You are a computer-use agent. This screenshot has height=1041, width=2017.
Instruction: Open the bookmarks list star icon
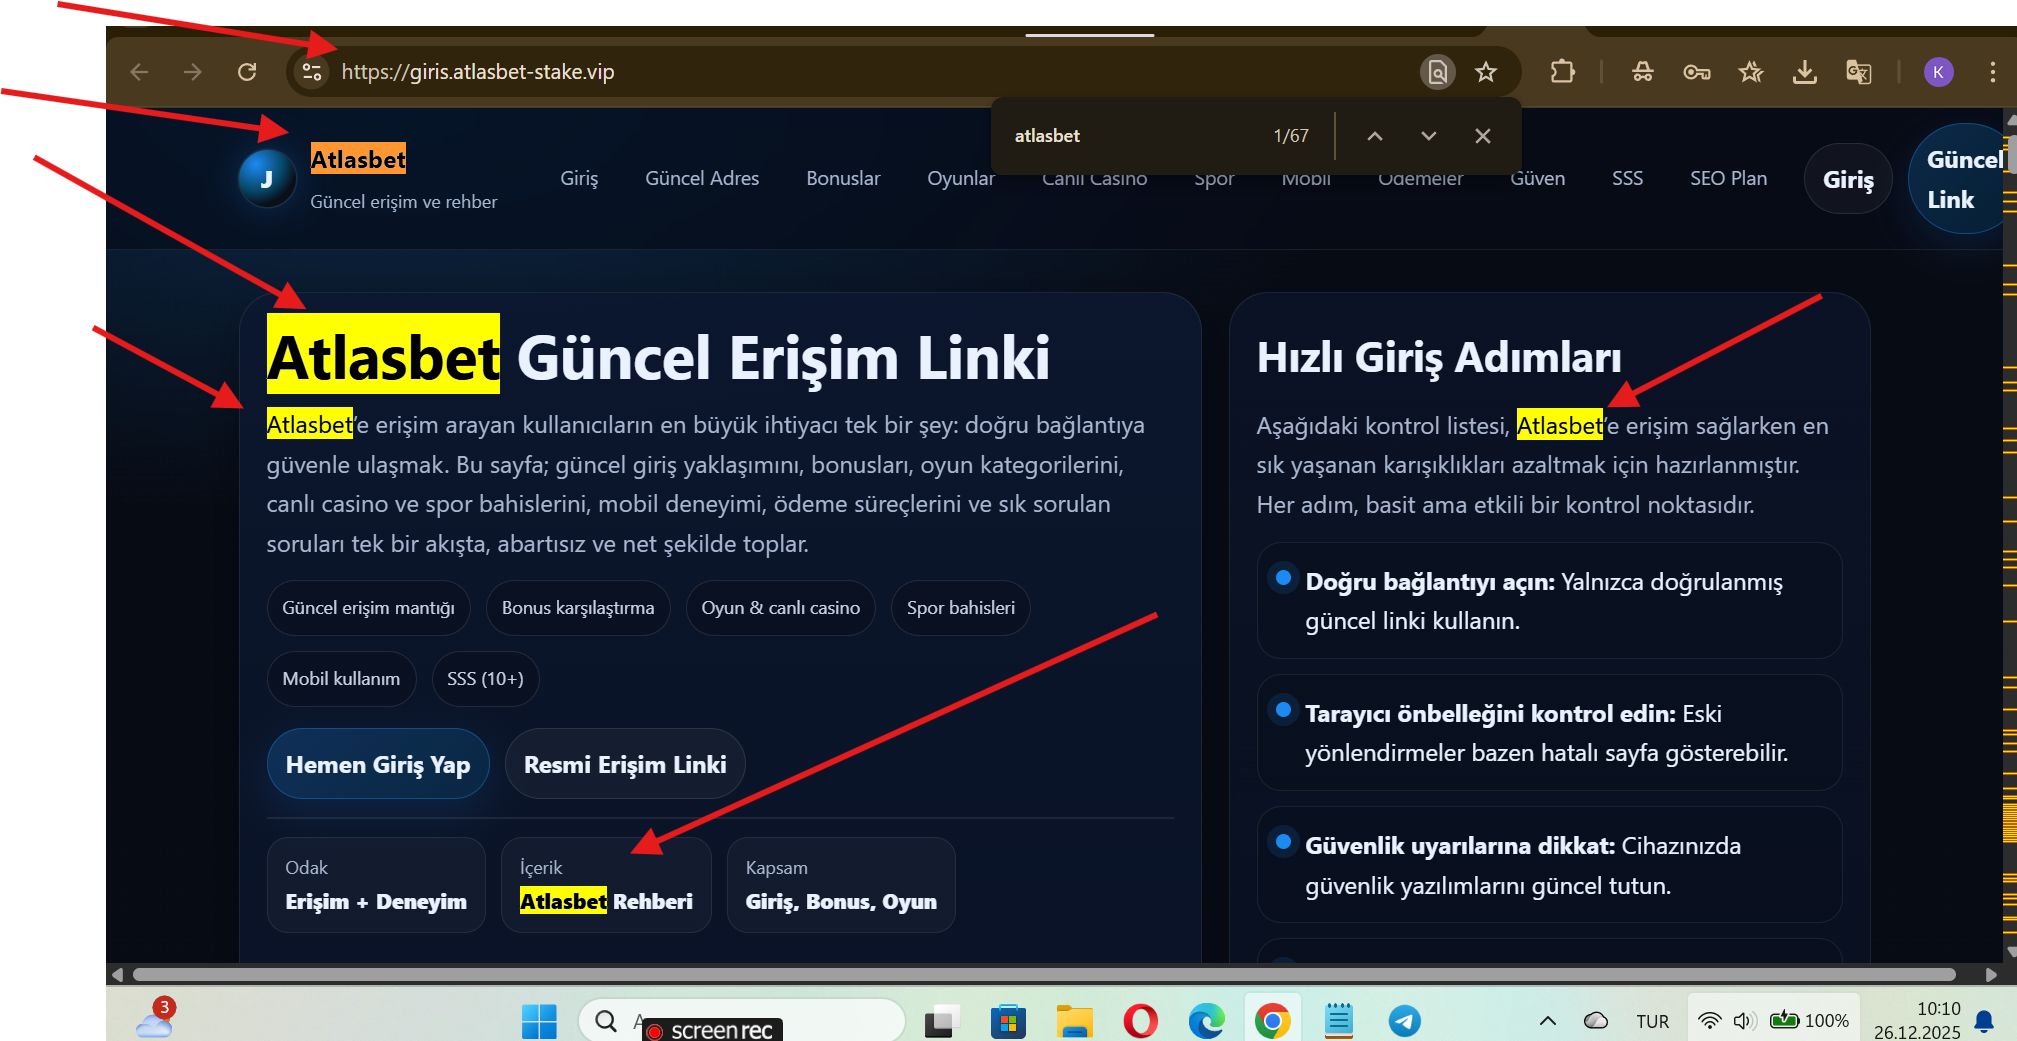pyautogui.click(x=1751, y=72)
